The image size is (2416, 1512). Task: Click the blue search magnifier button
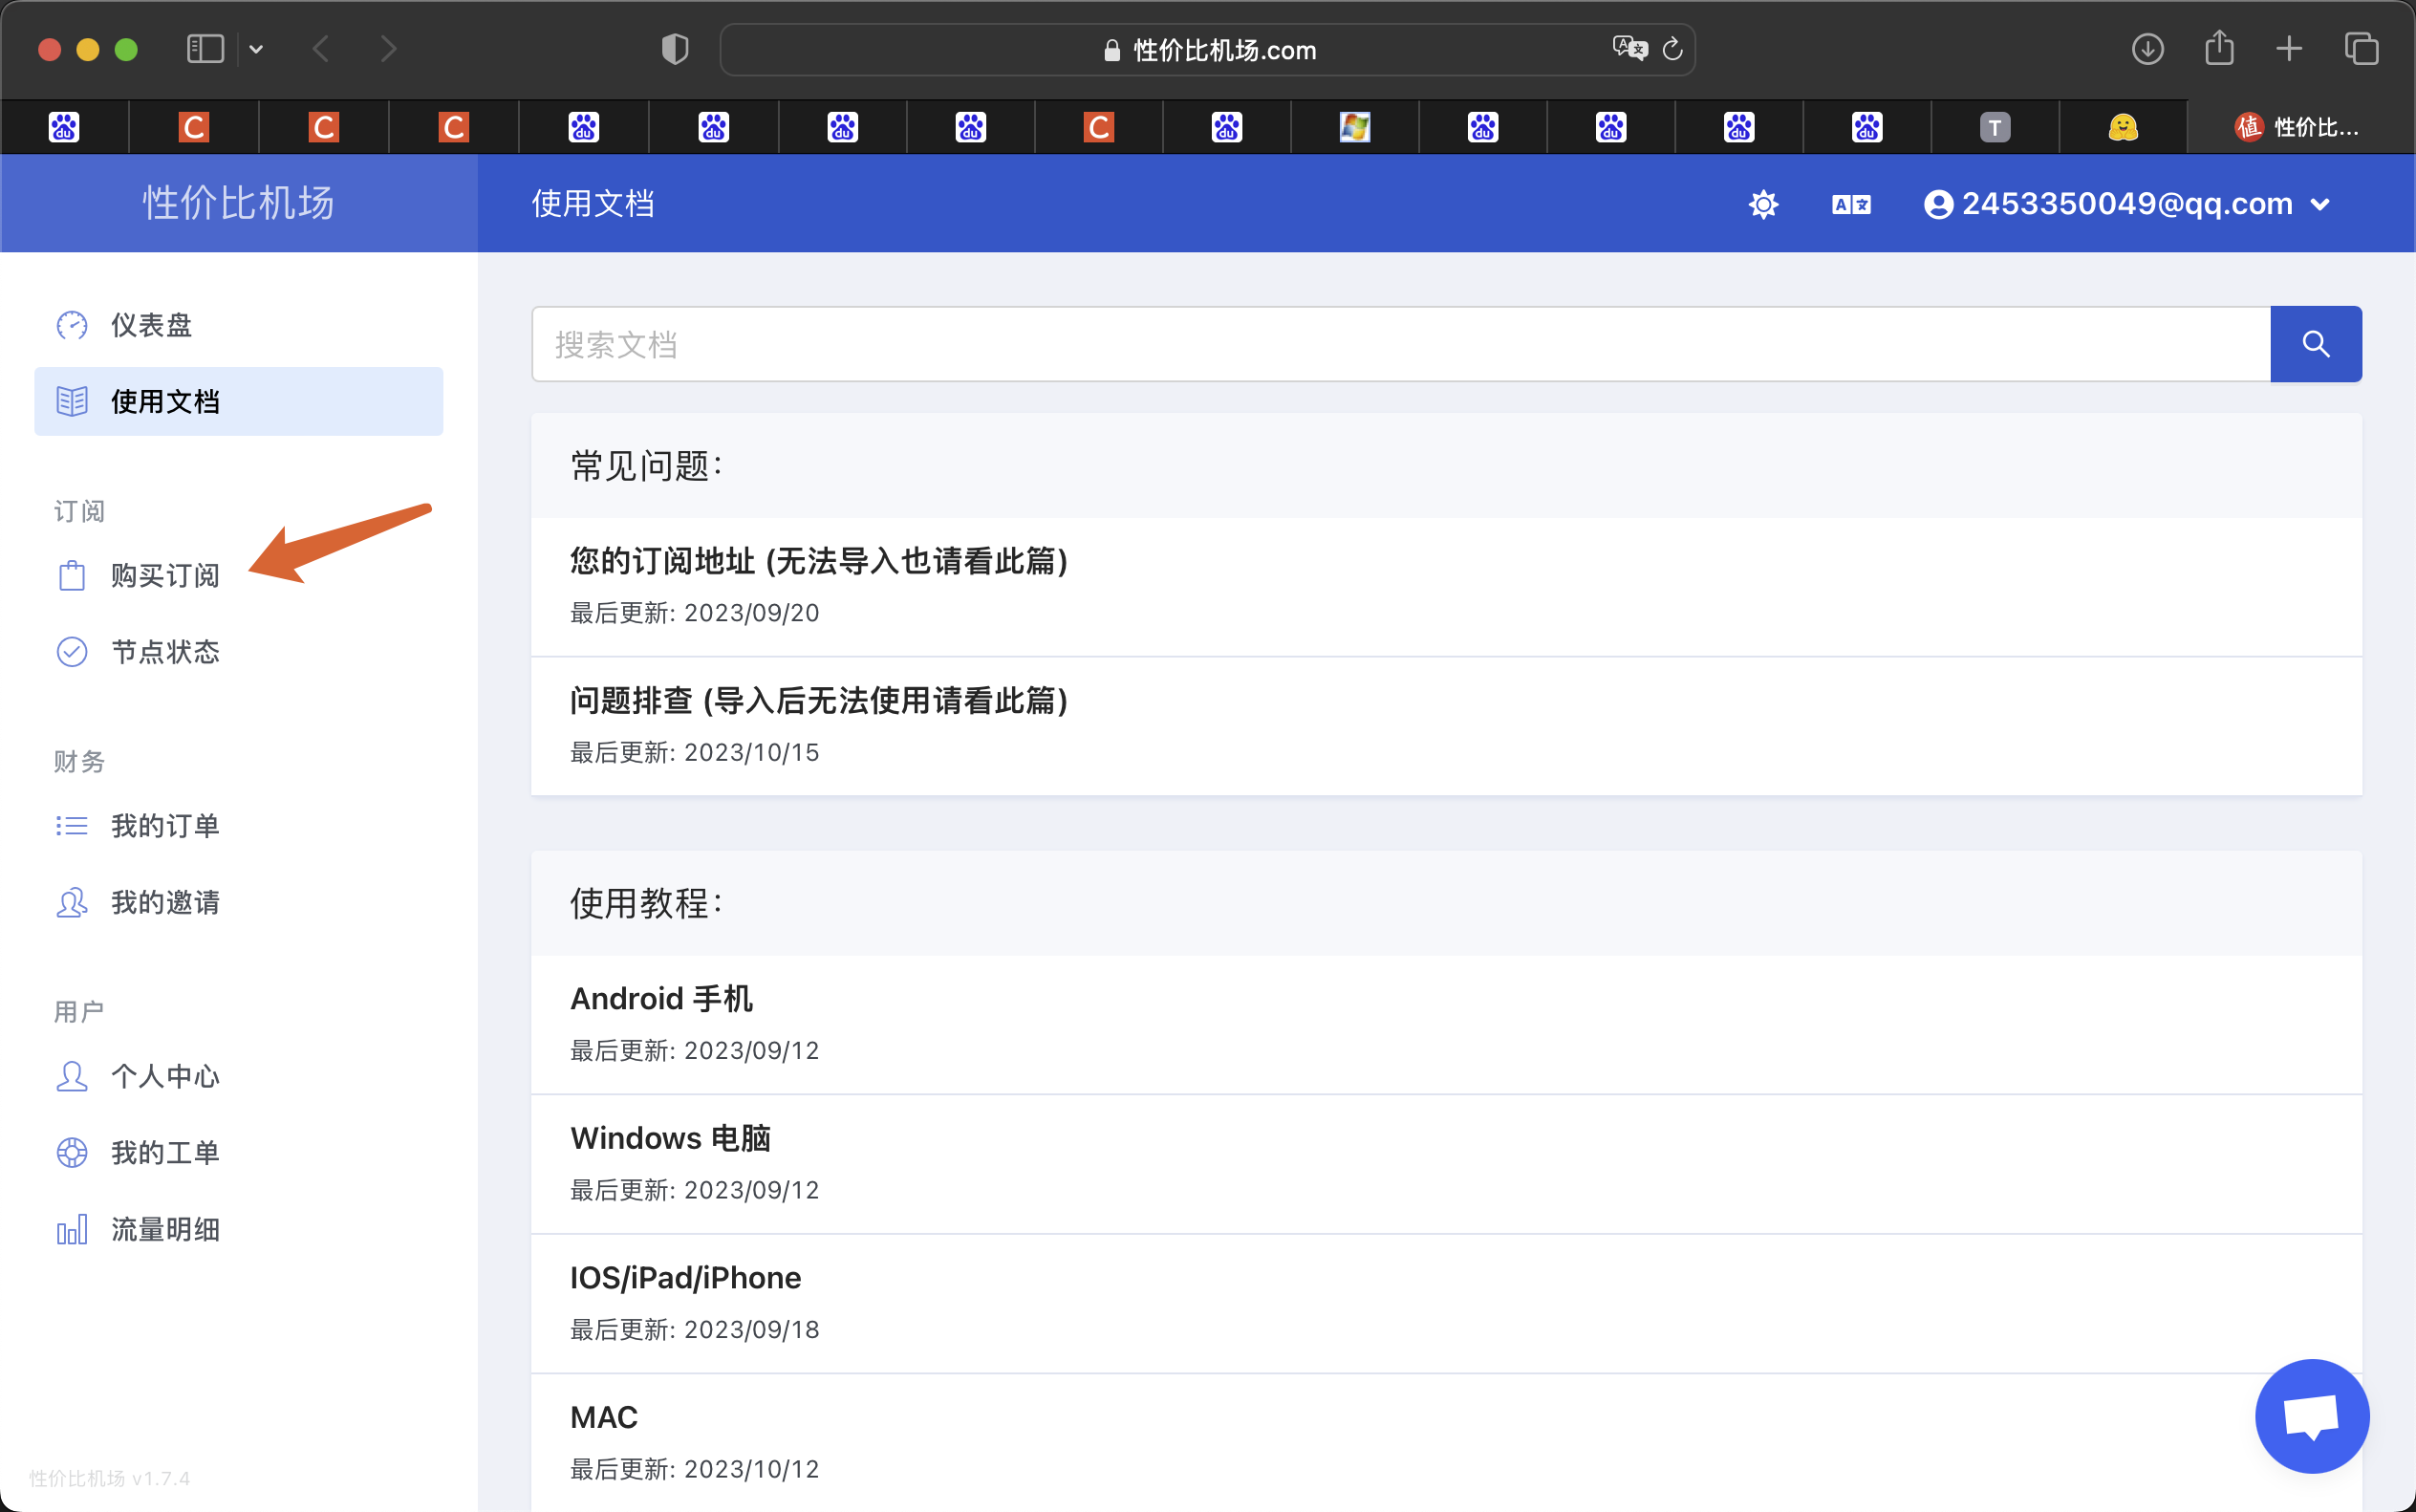tap(2316, 344)
